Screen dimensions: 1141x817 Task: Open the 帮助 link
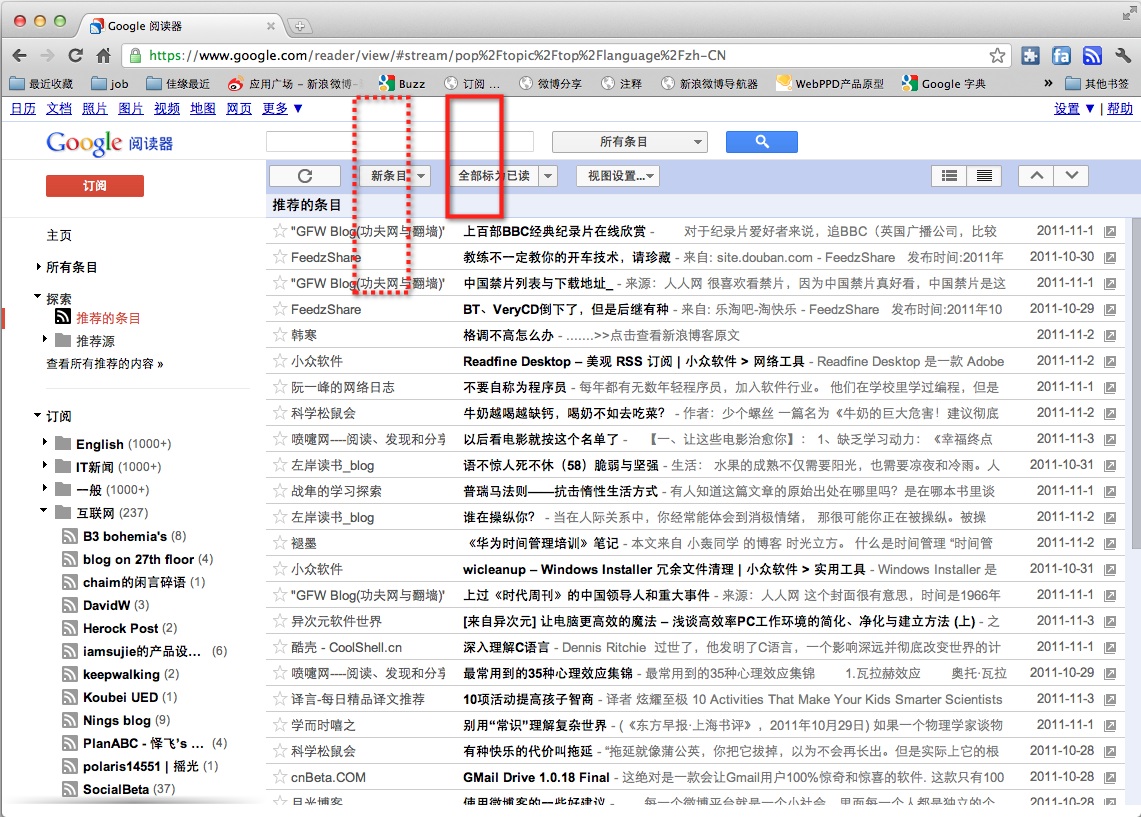pos(1120,108)
